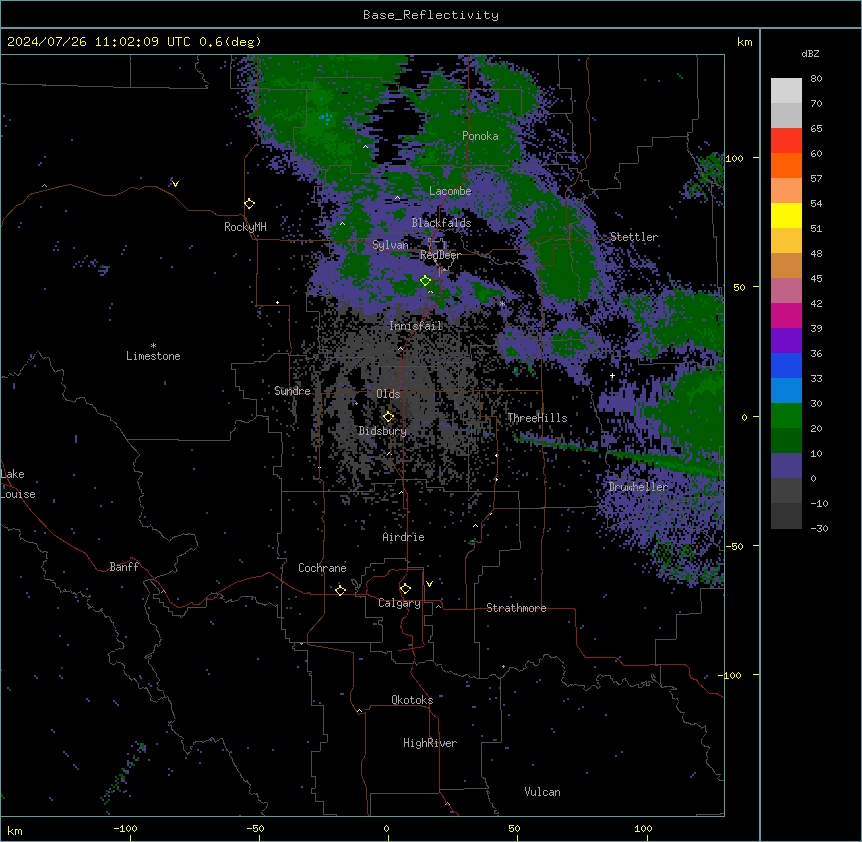
Task: Click the yellow marker below Cochrane
Action: pos(340,590)
